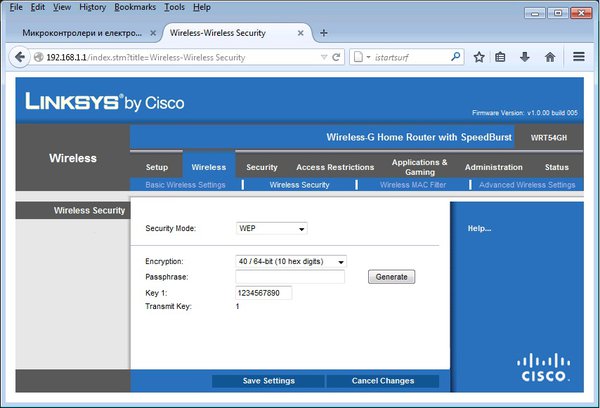Expand the Security Mode WEP dropdown
Viewport: 600px width, 408px height.
(272, 228)
